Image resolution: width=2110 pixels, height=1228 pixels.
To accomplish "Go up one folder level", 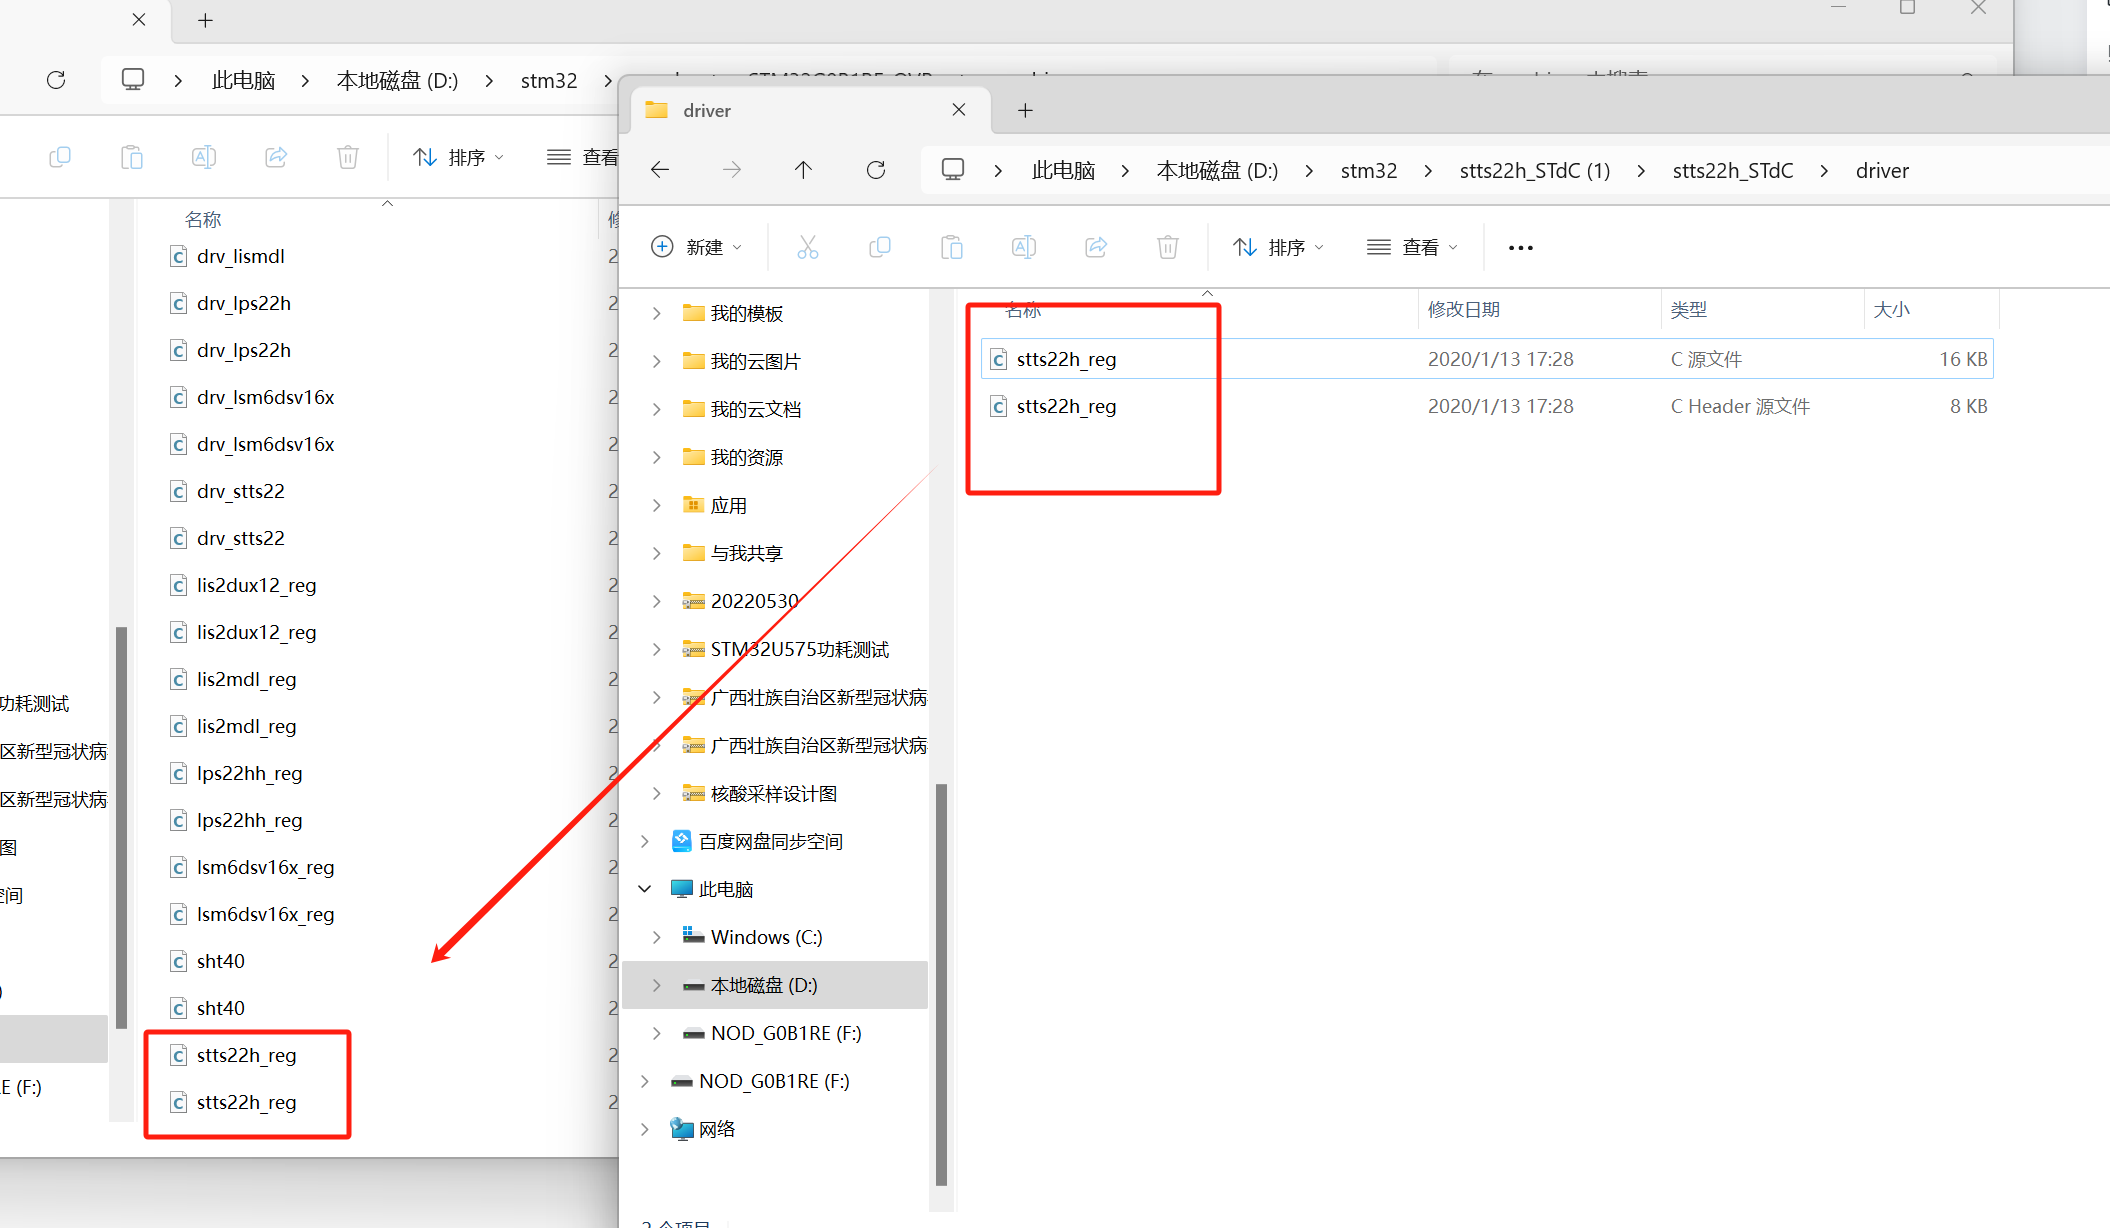I will (x=803, y=170).
